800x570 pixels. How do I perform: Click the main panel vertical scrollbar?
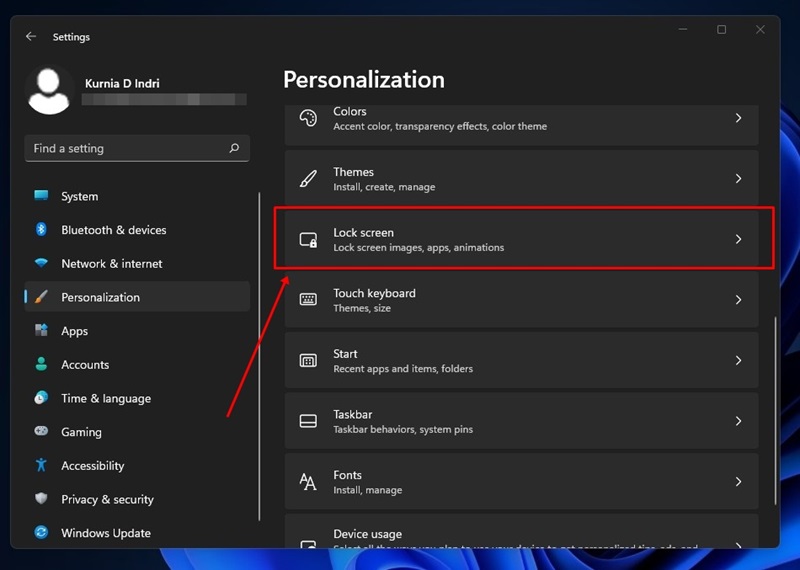click(x=775, y=411)
